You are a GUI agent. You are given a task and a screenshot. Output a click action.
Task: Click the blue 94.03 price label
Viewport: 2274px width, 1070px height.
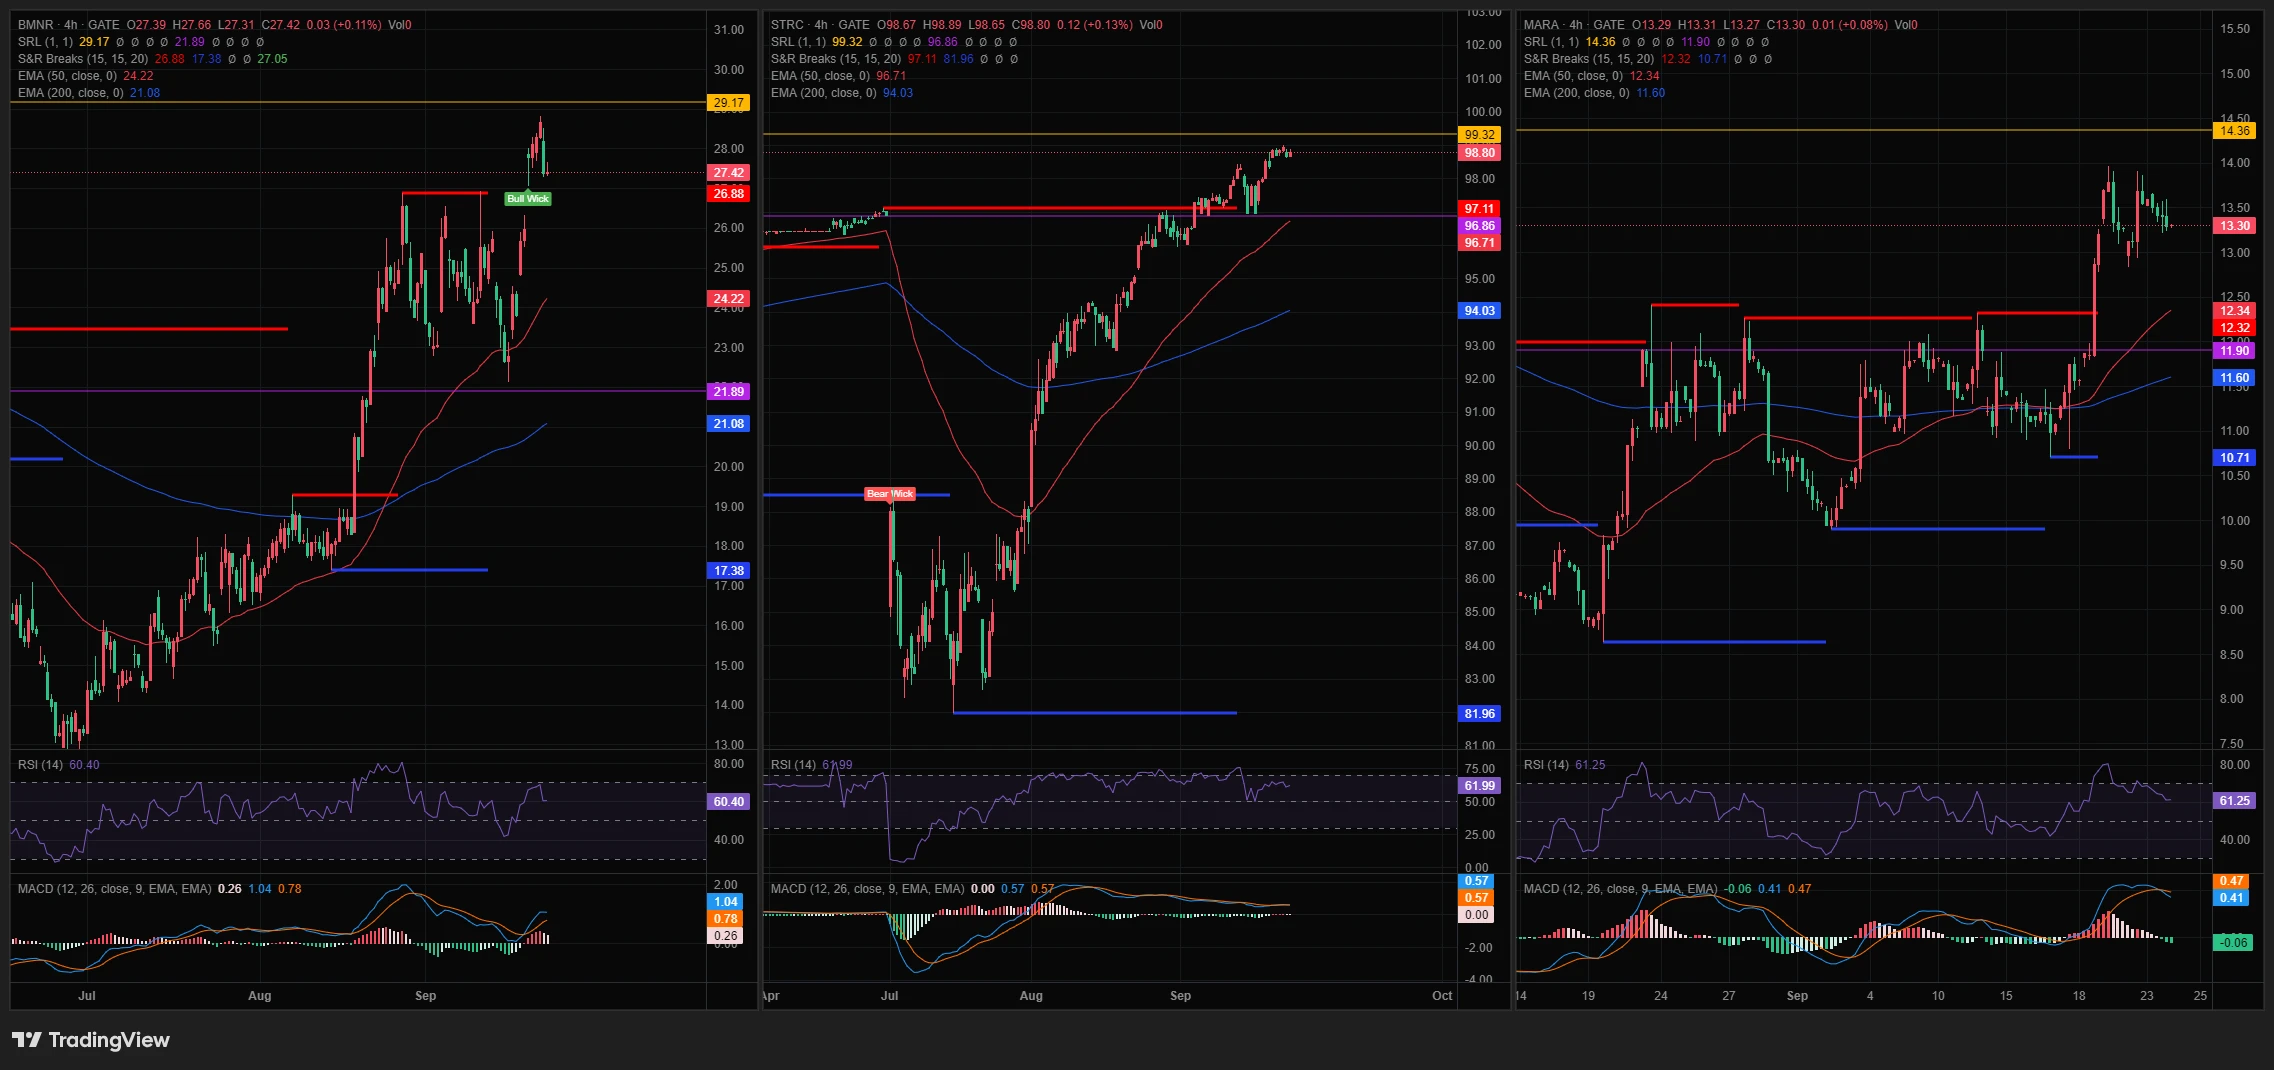pyautogui.click(x=1480, y=311)
